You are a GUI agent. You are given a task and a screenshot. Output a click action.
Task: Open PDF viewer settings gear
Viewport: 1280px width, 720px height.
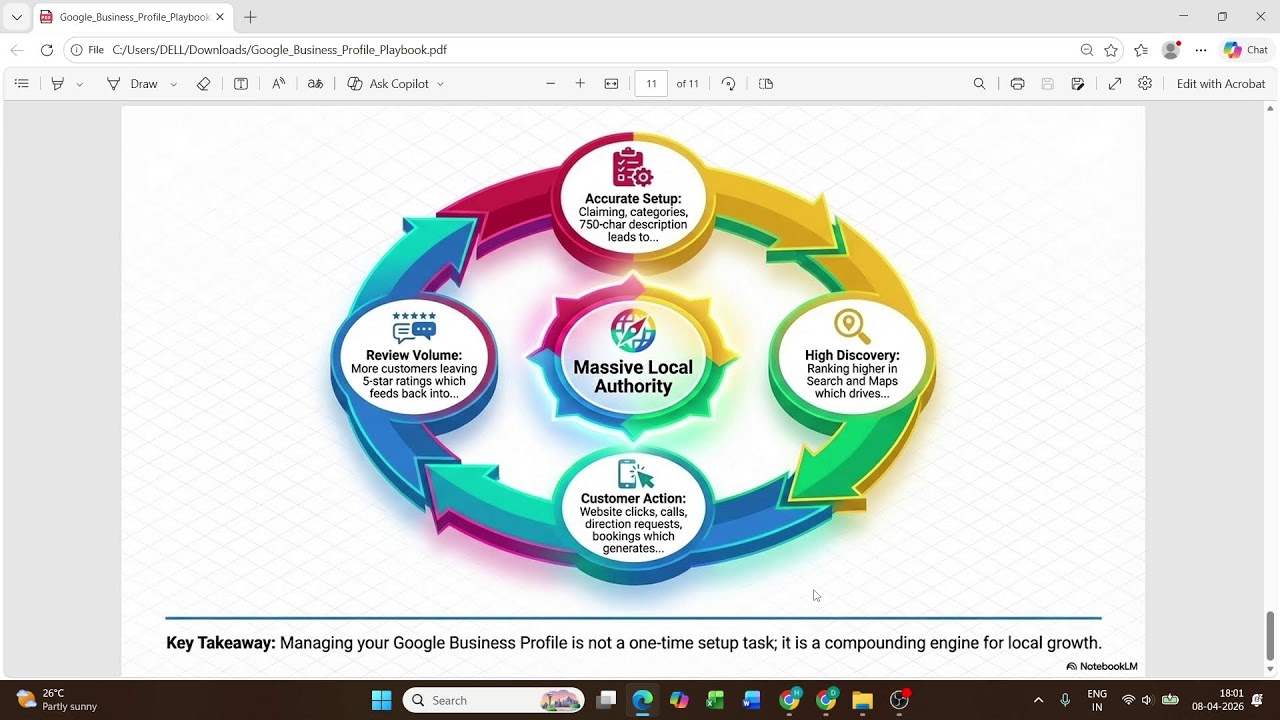click(1145, 84)
